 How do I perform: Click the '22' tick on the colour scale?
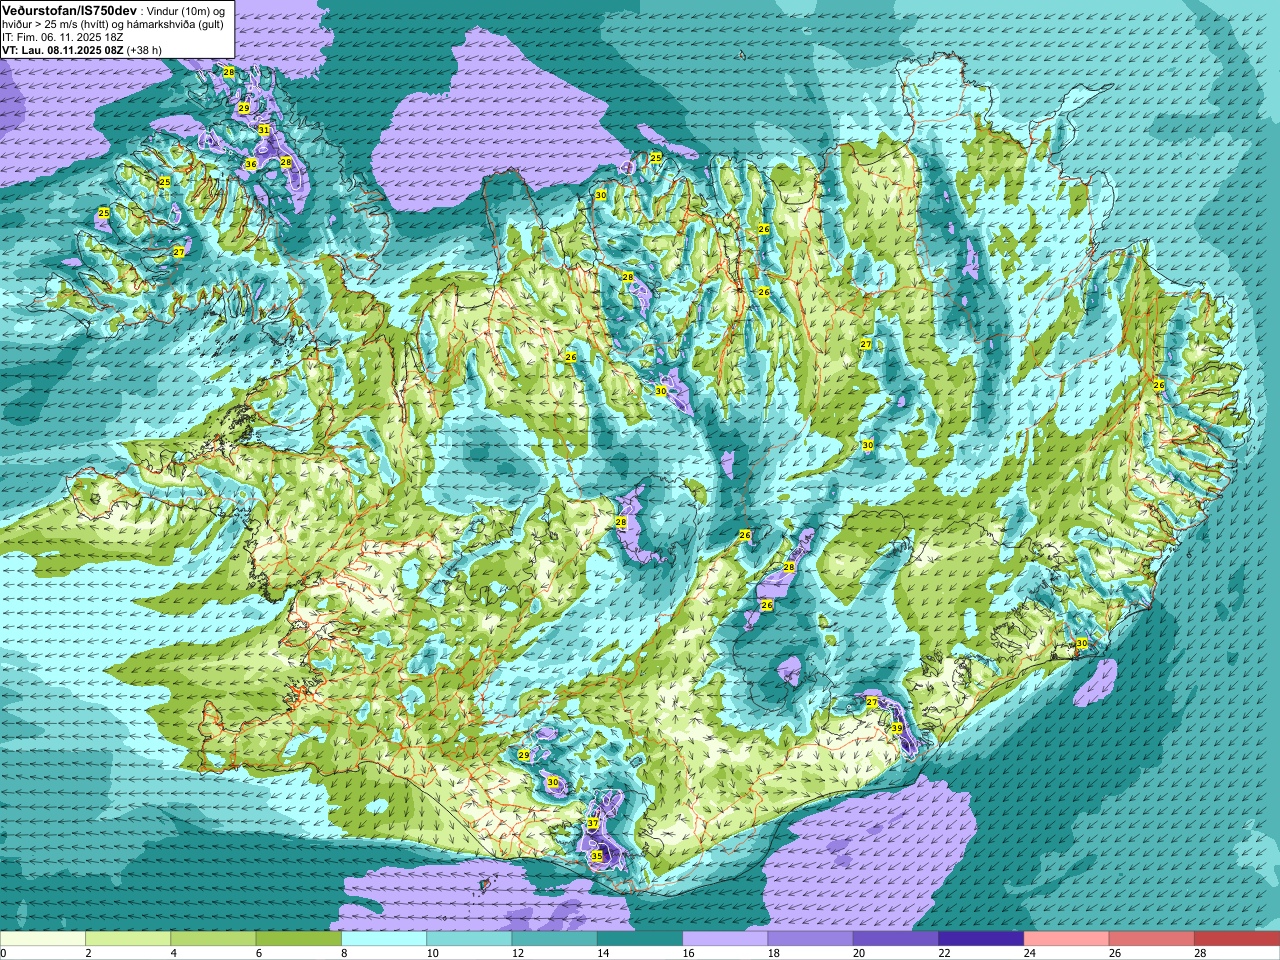[944, 953]
